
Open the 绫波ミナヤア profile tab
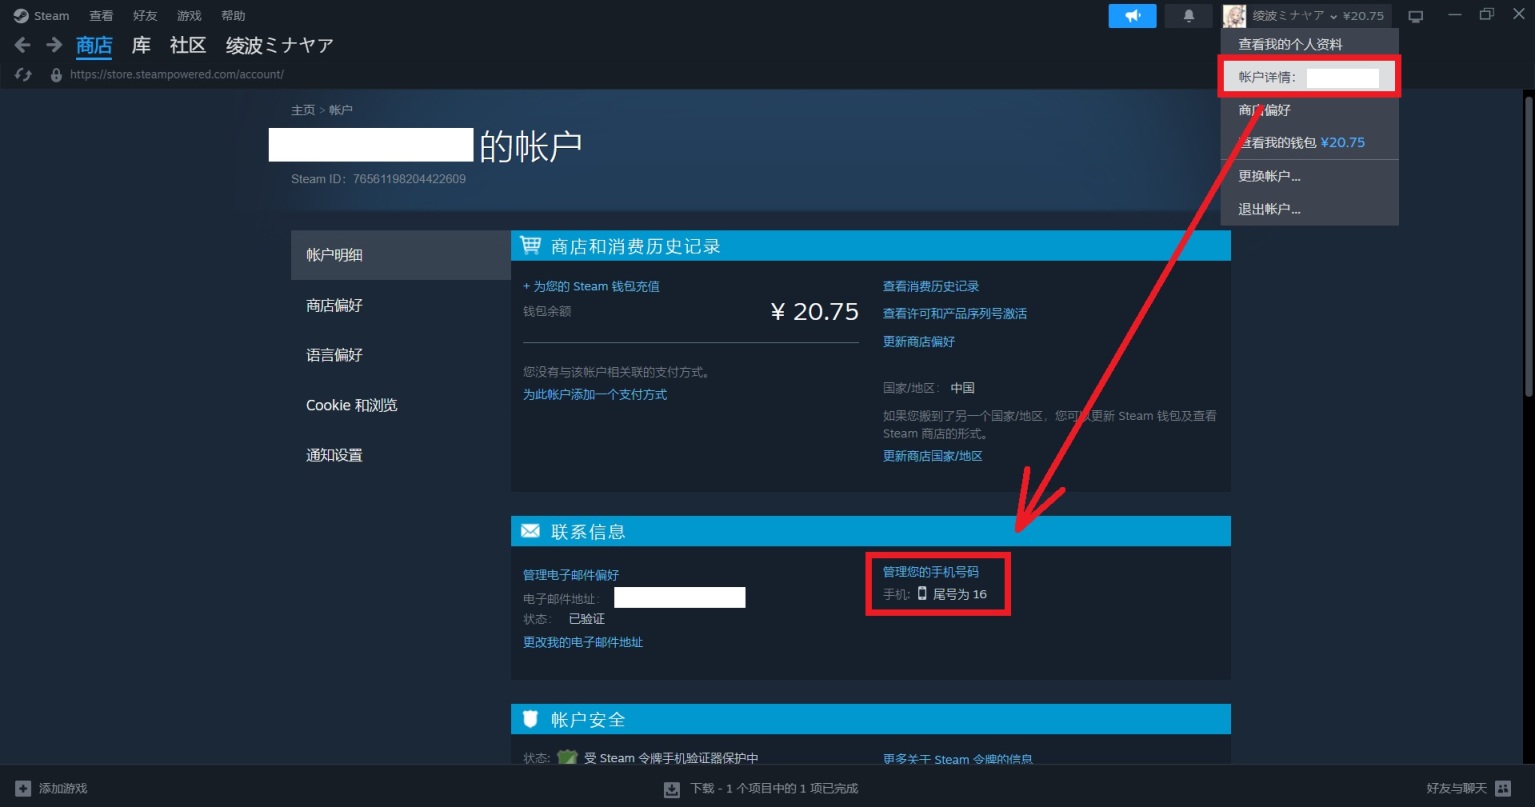pos(279,45)
